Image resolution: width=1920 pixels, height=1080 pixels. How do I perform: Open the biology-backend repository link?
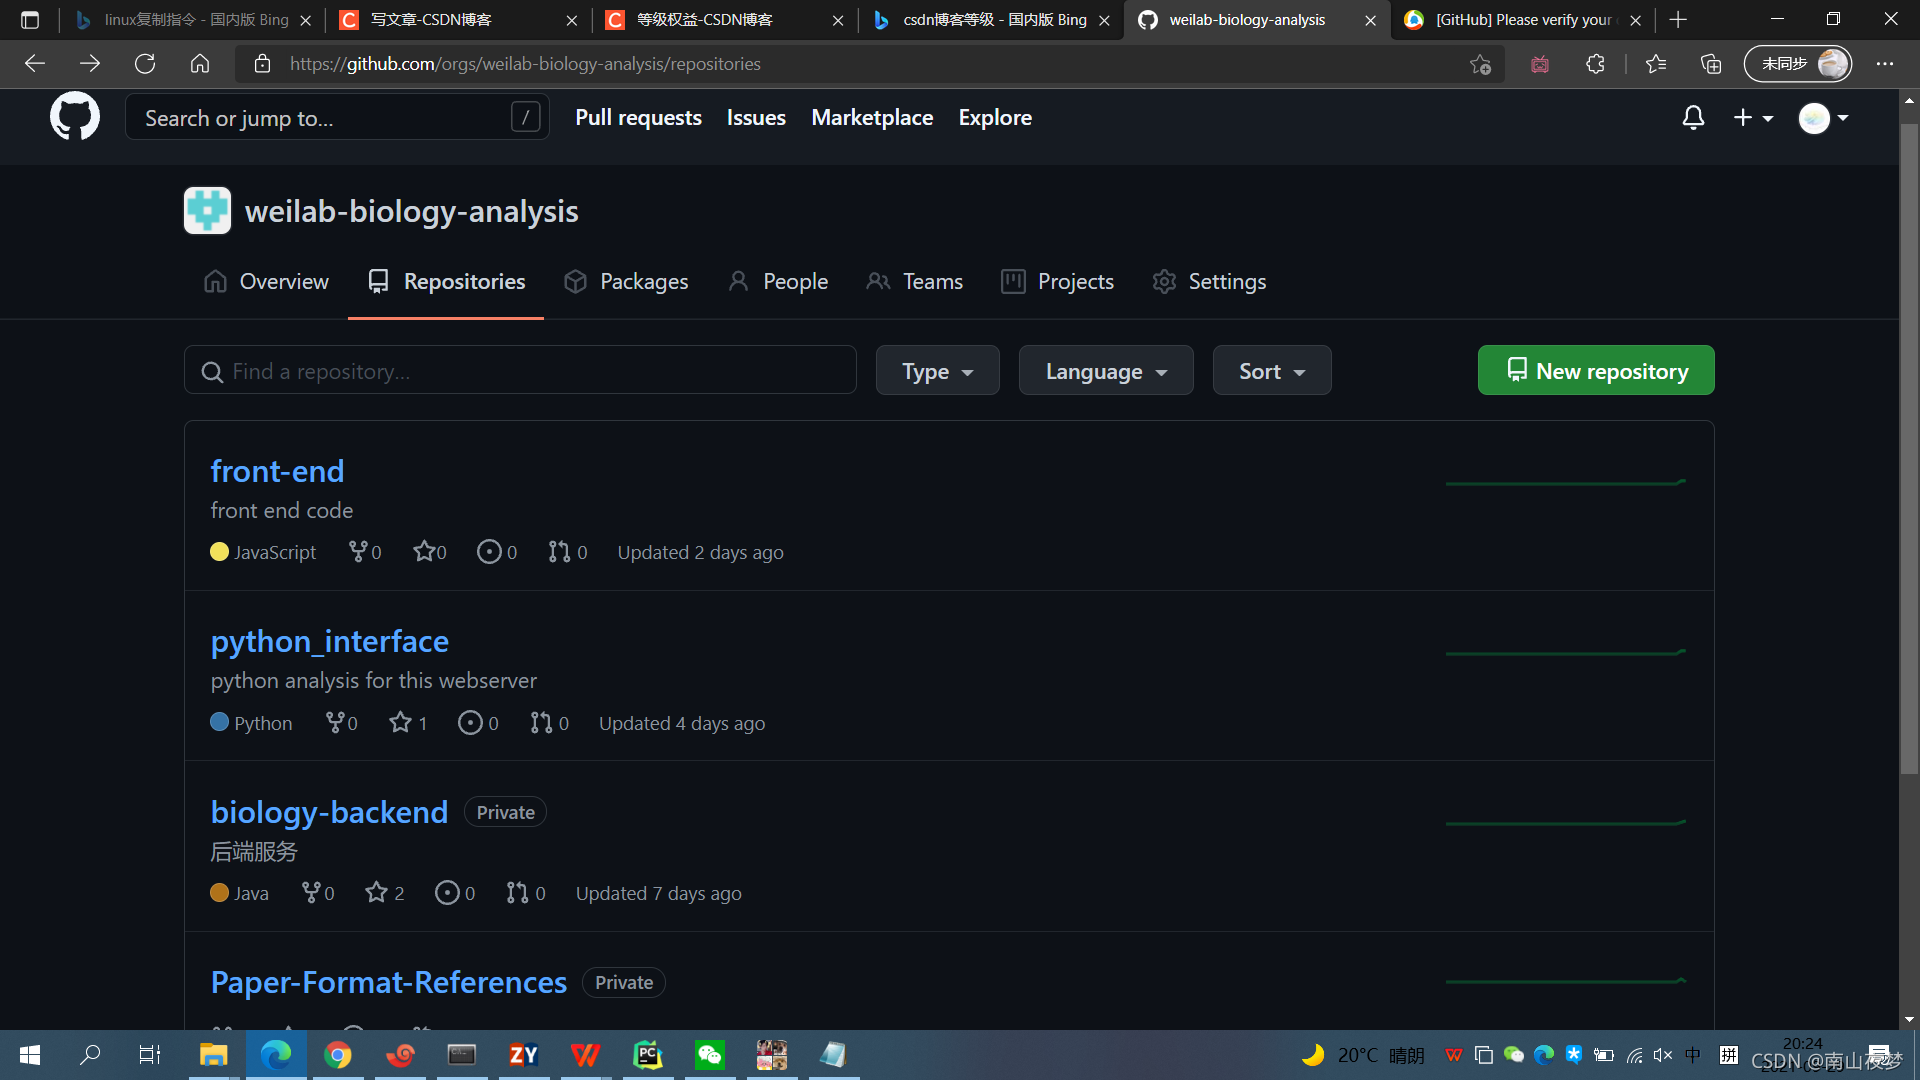[329, 812]
